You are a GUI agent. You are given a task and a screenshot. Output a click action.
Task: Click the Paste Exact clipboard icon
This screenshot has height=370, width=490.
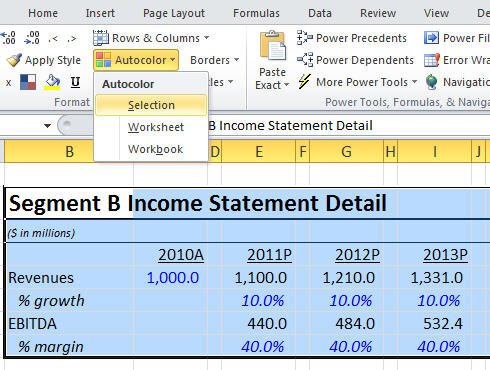[273, 45]
